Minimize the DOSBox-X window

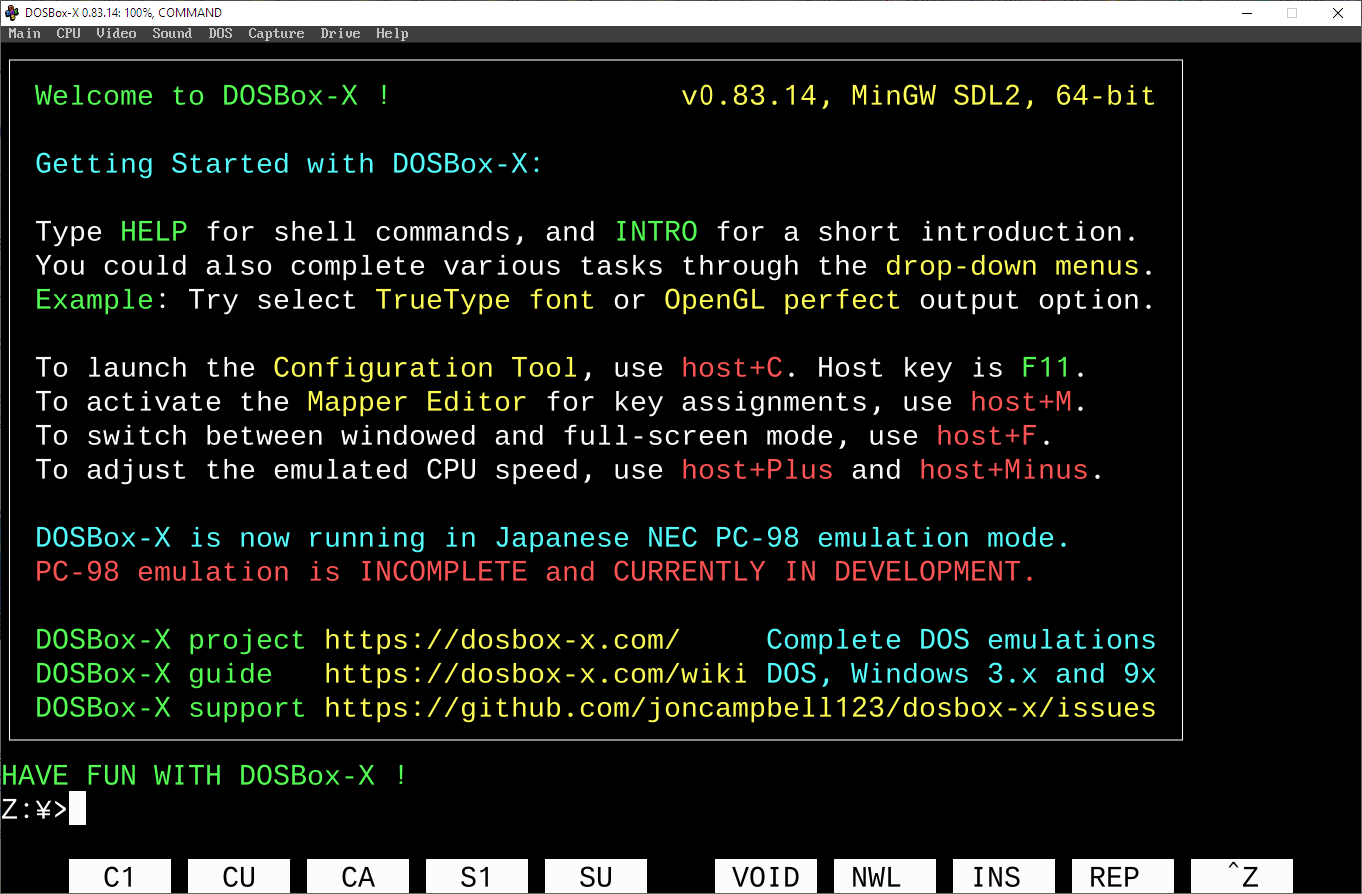click(1246, 13)
